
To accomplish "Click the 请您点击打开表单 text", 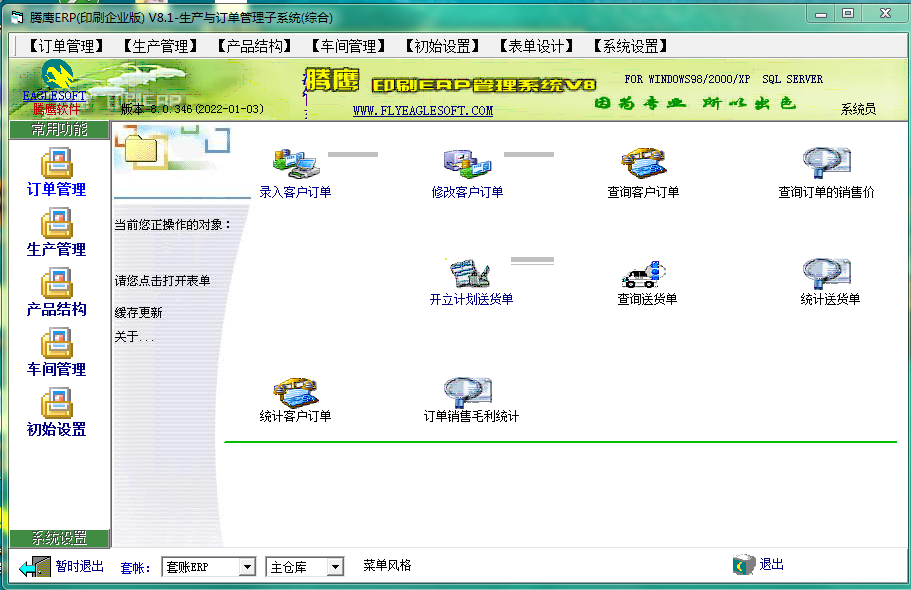I will pyautogui.click(x=162, y=281).
